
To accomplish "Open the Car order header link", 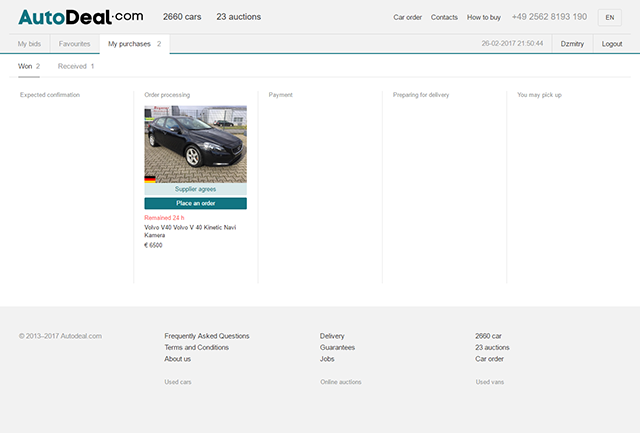I will pos(408,17).
